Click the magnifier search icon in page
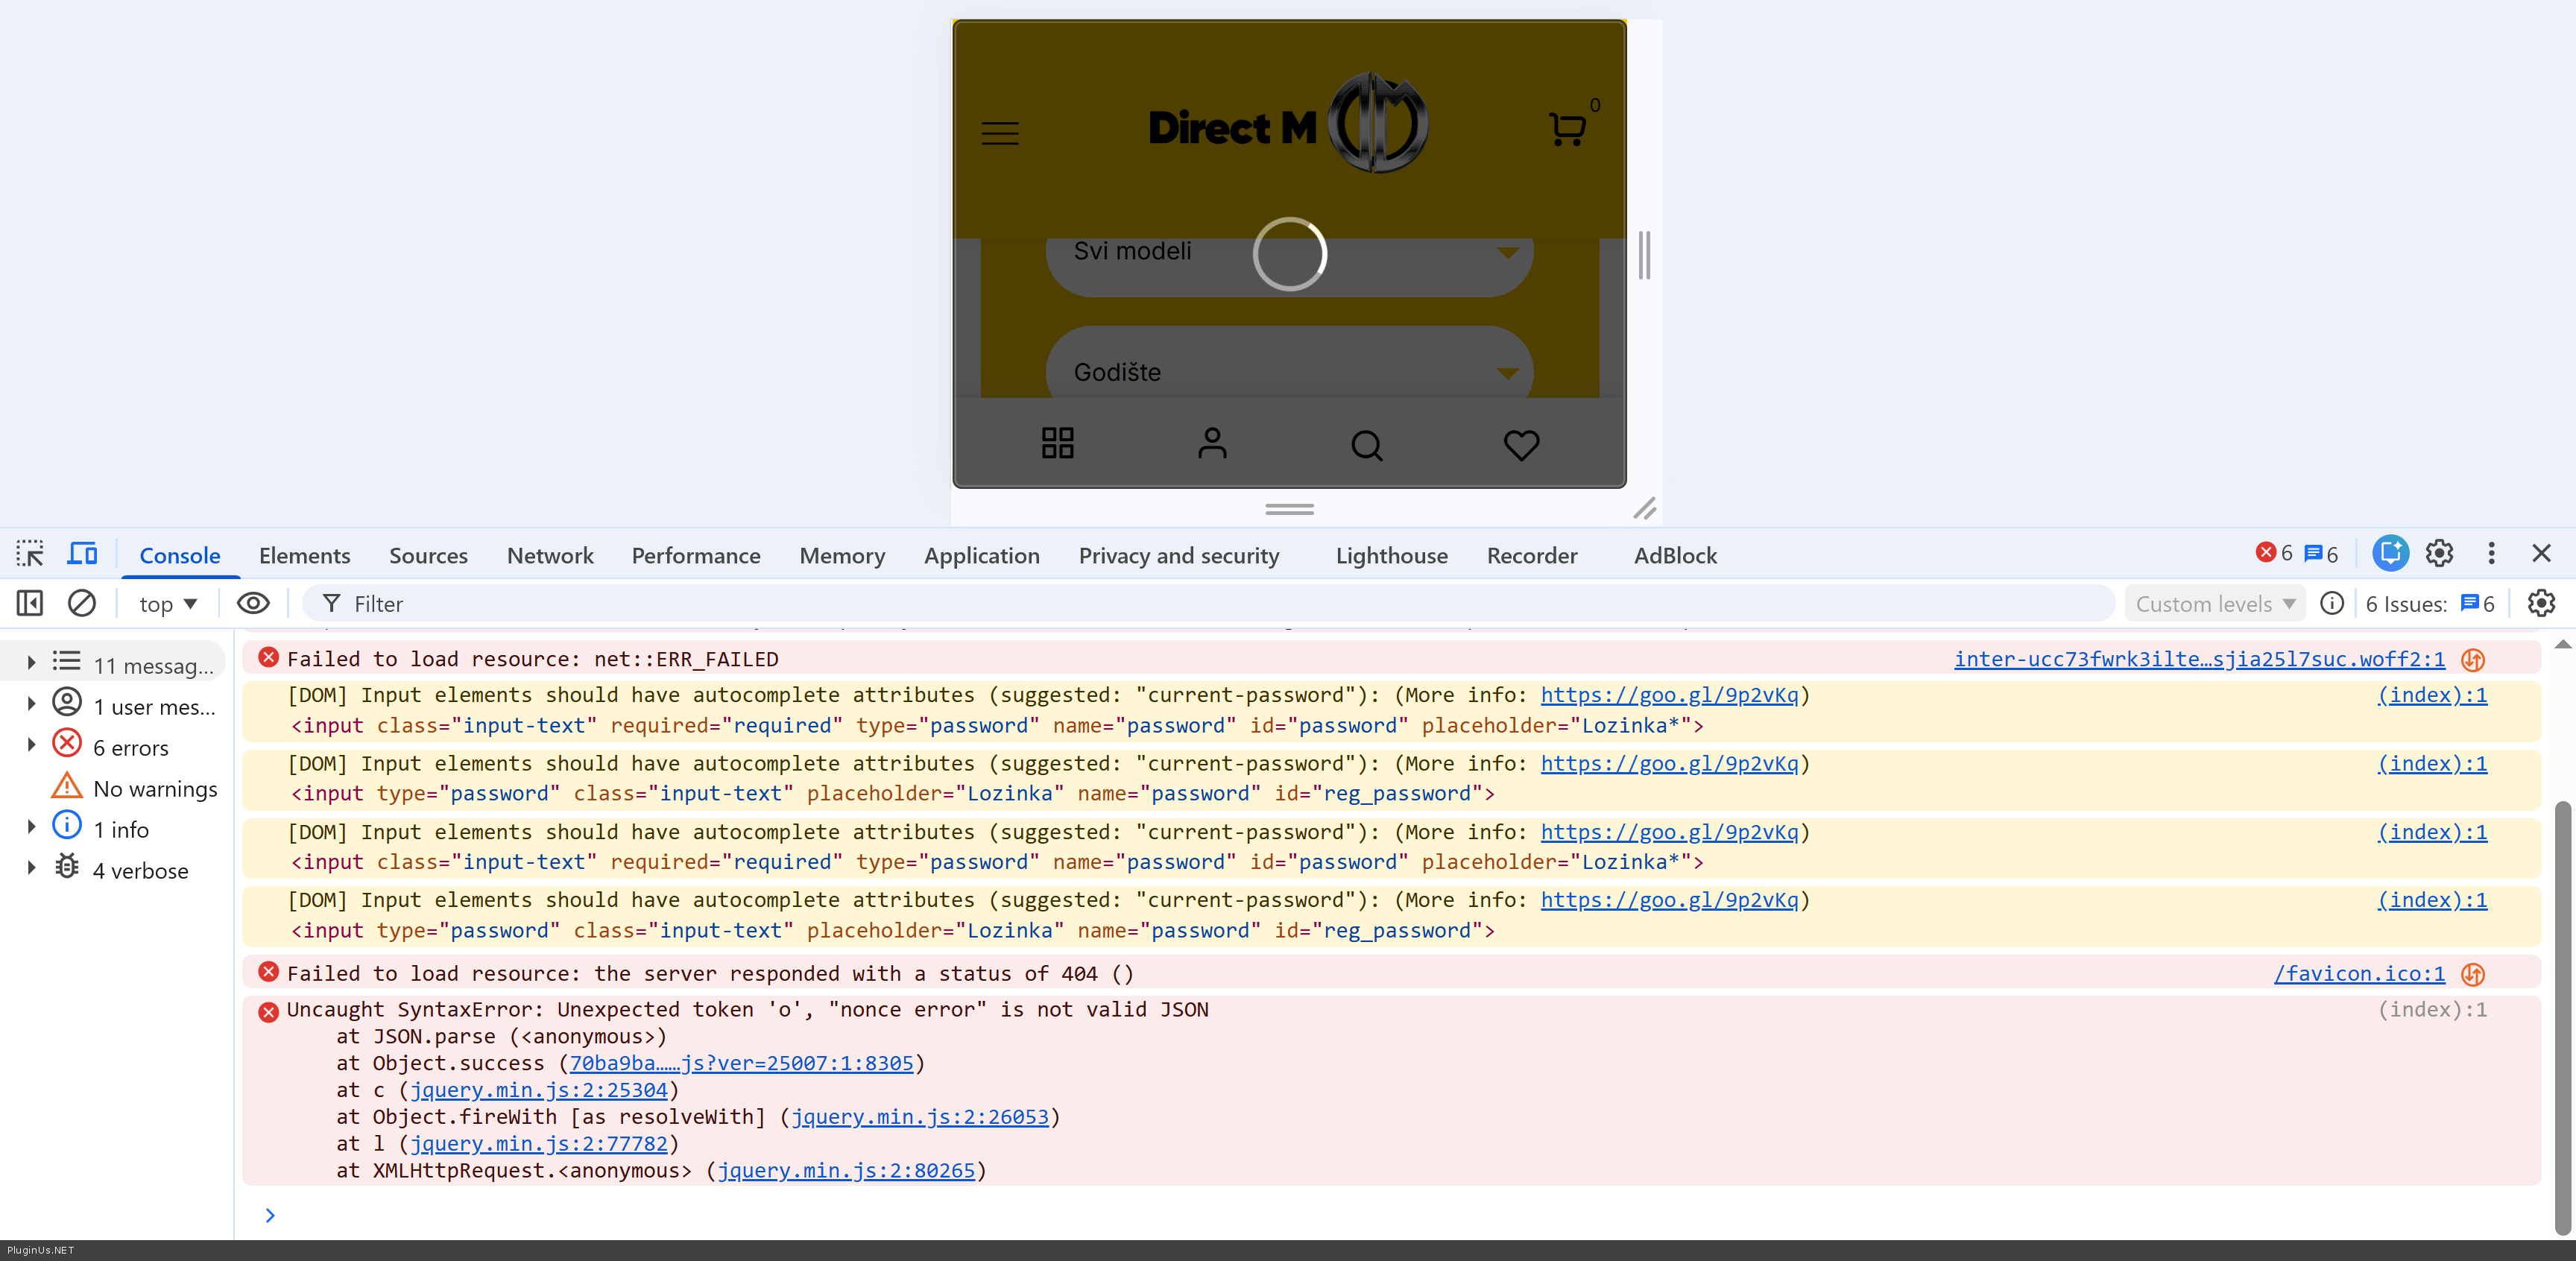Image resolution: width=2576 pixels, height=1261 pixels. (1366, 444)
